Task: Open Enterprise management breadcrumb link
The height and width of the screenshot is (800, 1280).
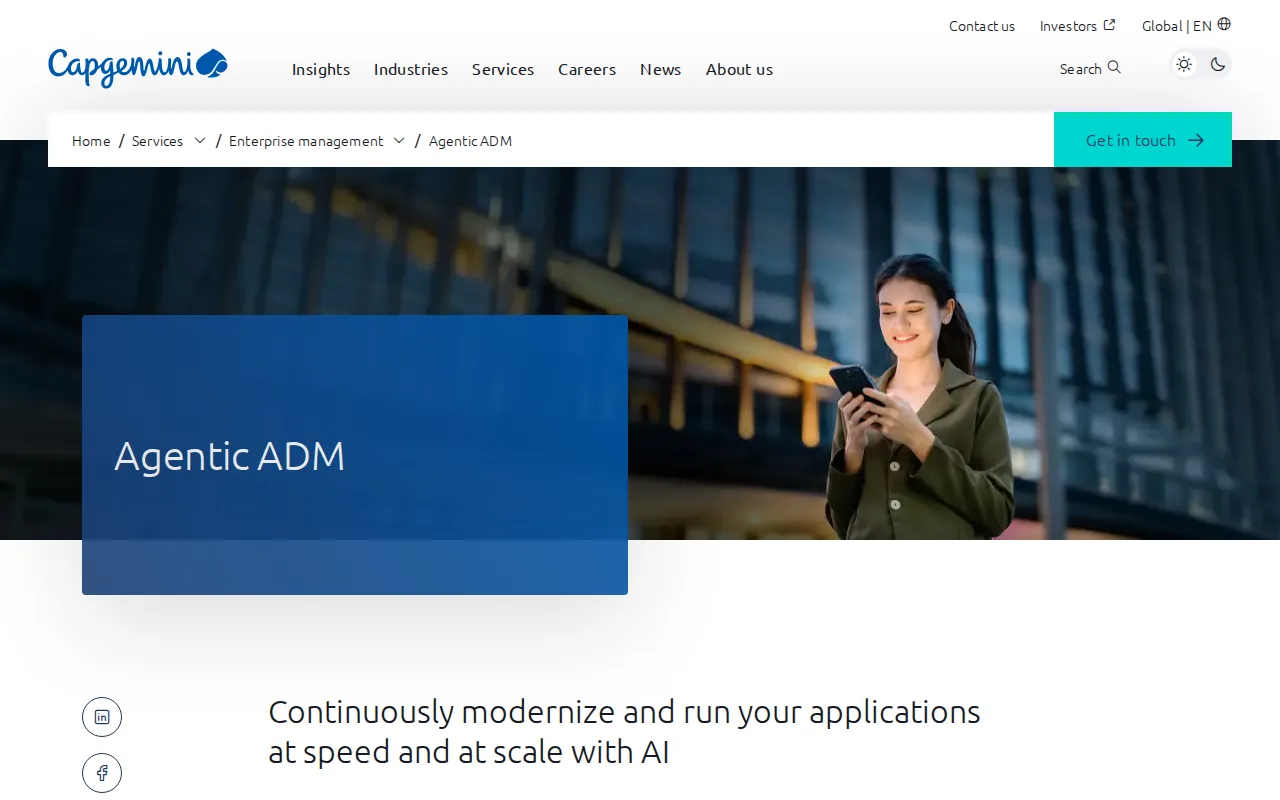Action: tap(306, 141)
